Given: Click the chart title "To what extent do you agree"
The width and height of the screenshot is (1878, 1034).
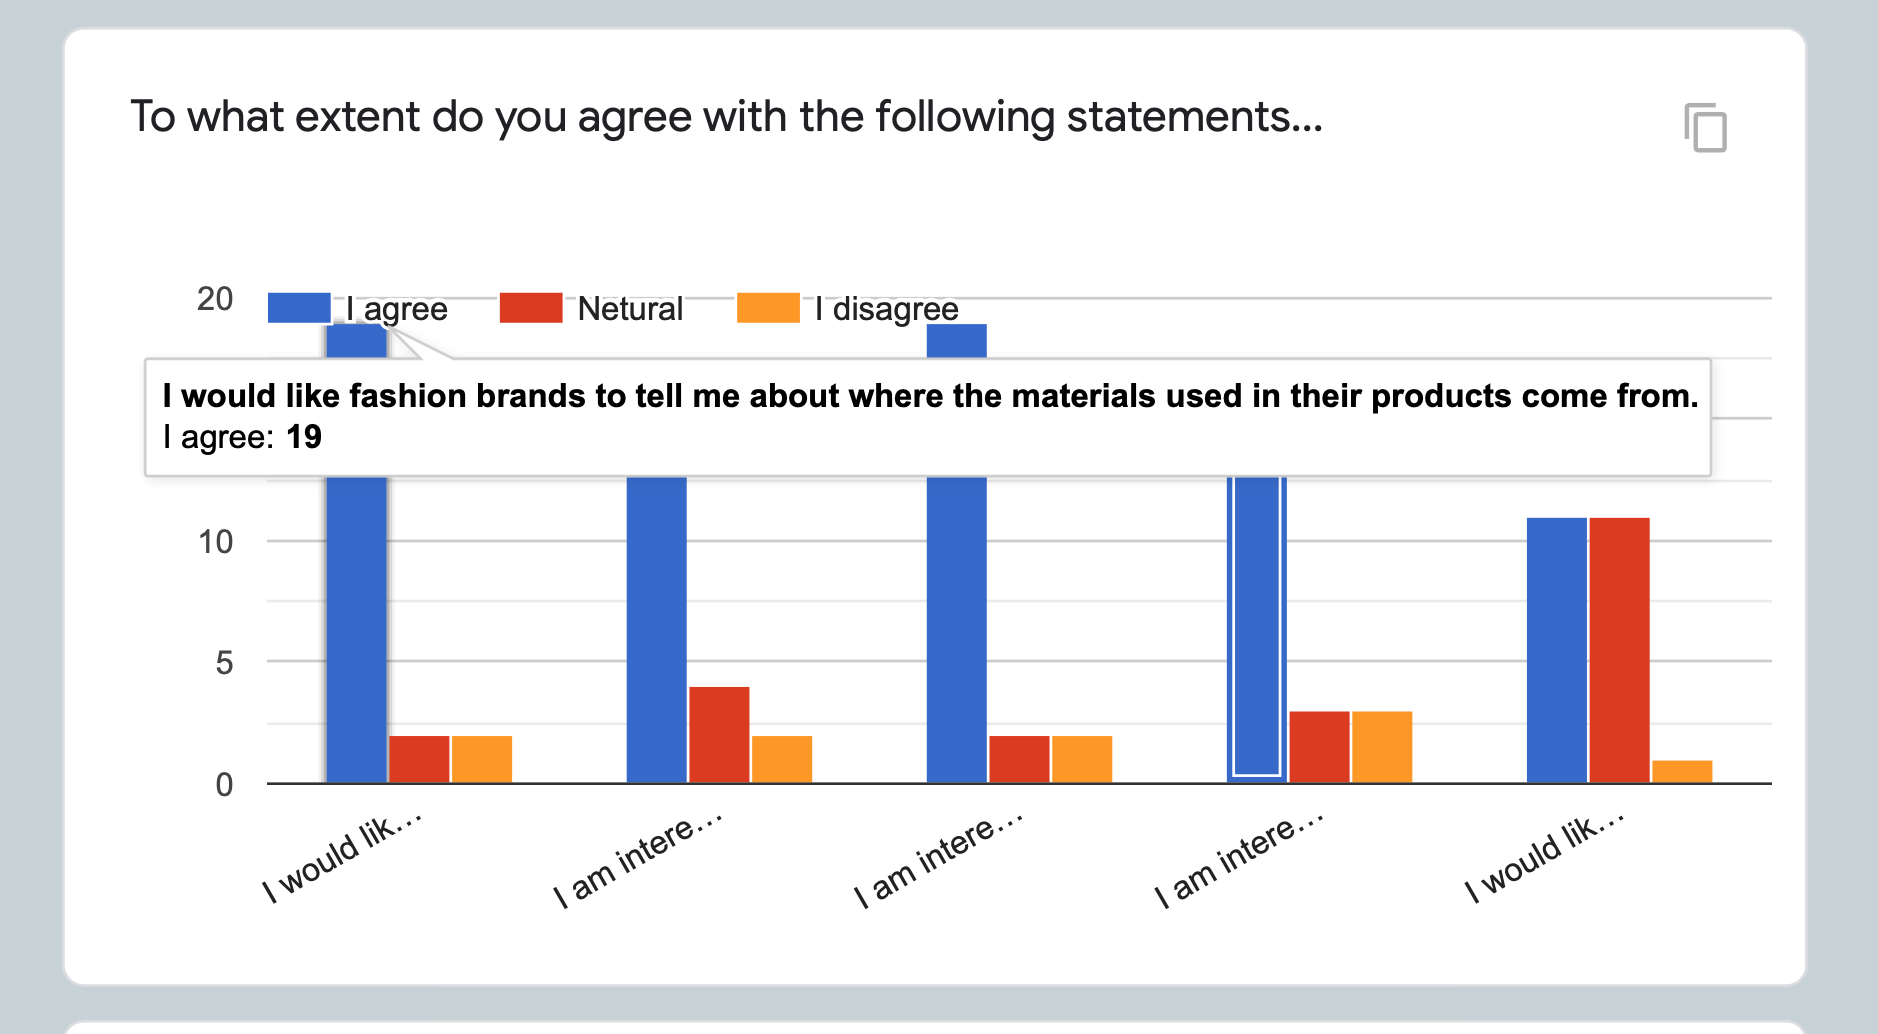Looking at the screenshot, I should 726,117.
